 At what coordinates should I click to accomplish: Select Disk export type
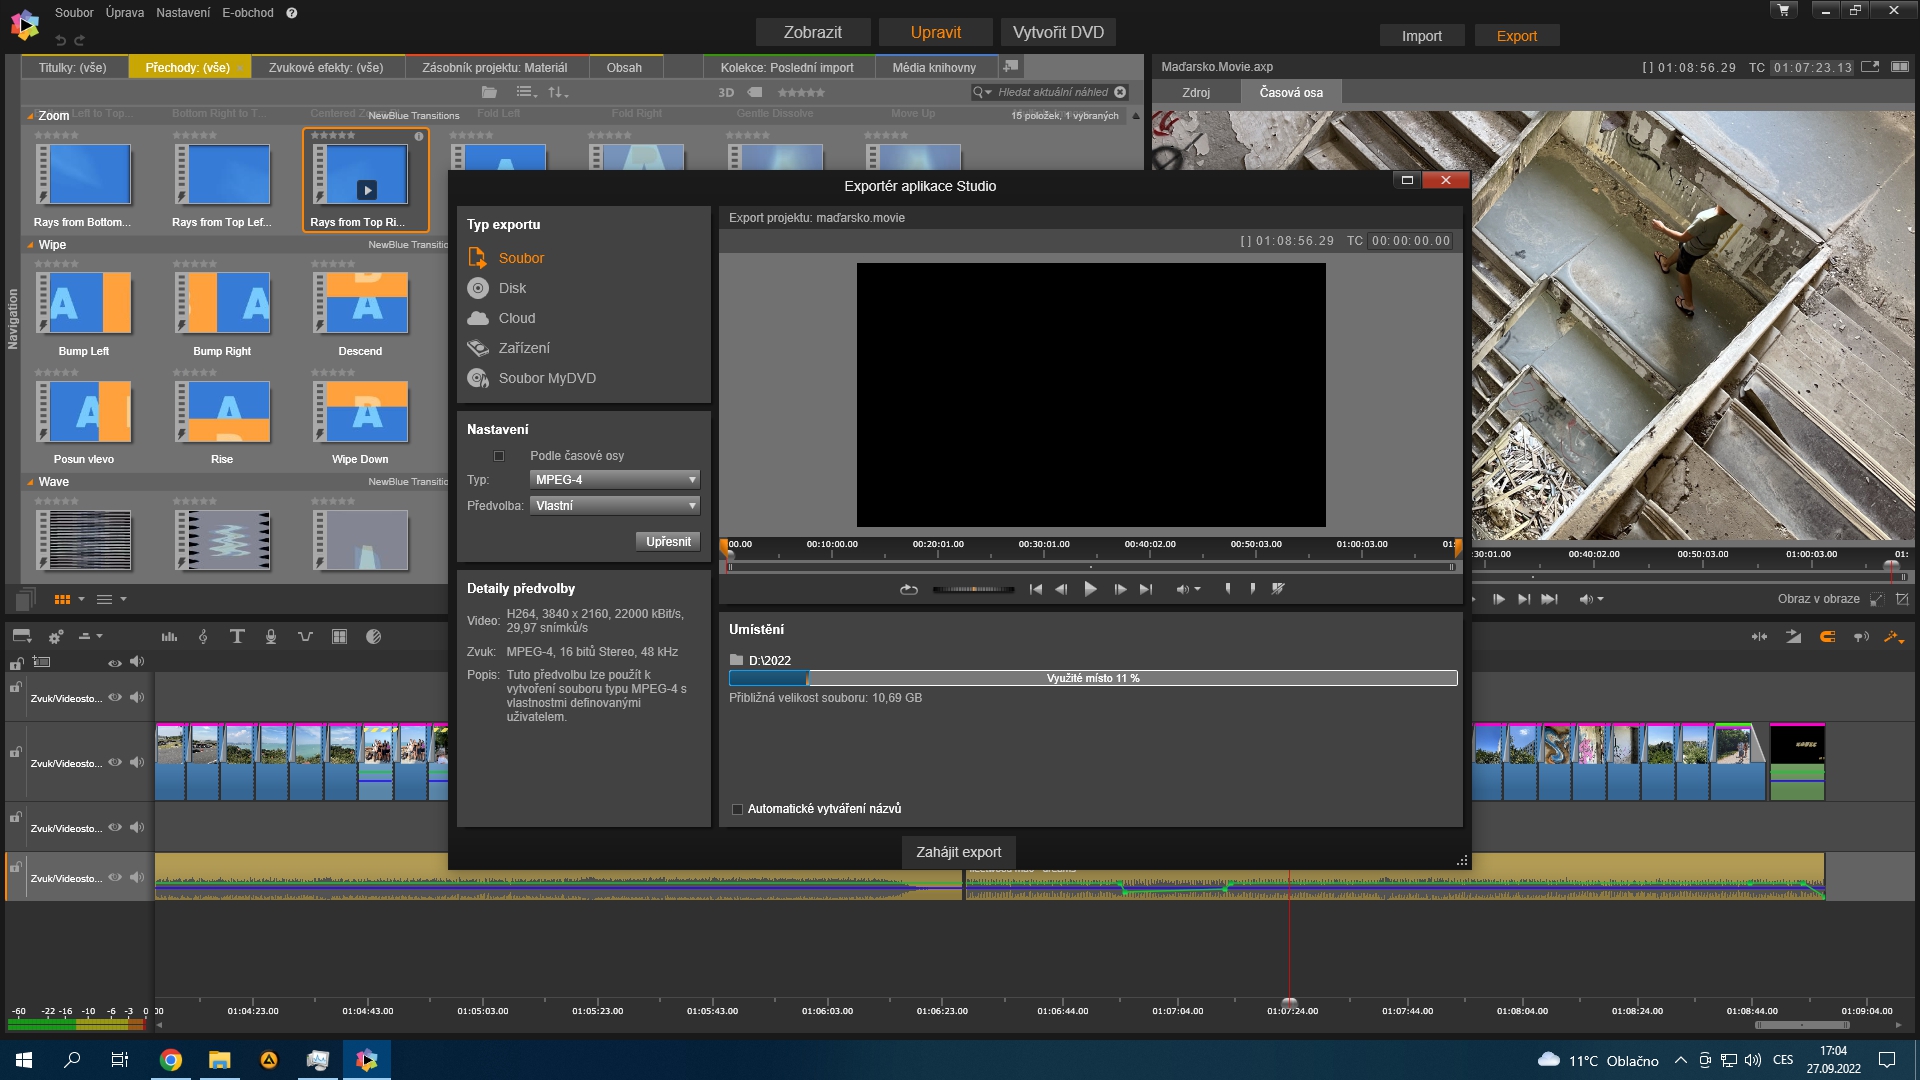[511, 288]
